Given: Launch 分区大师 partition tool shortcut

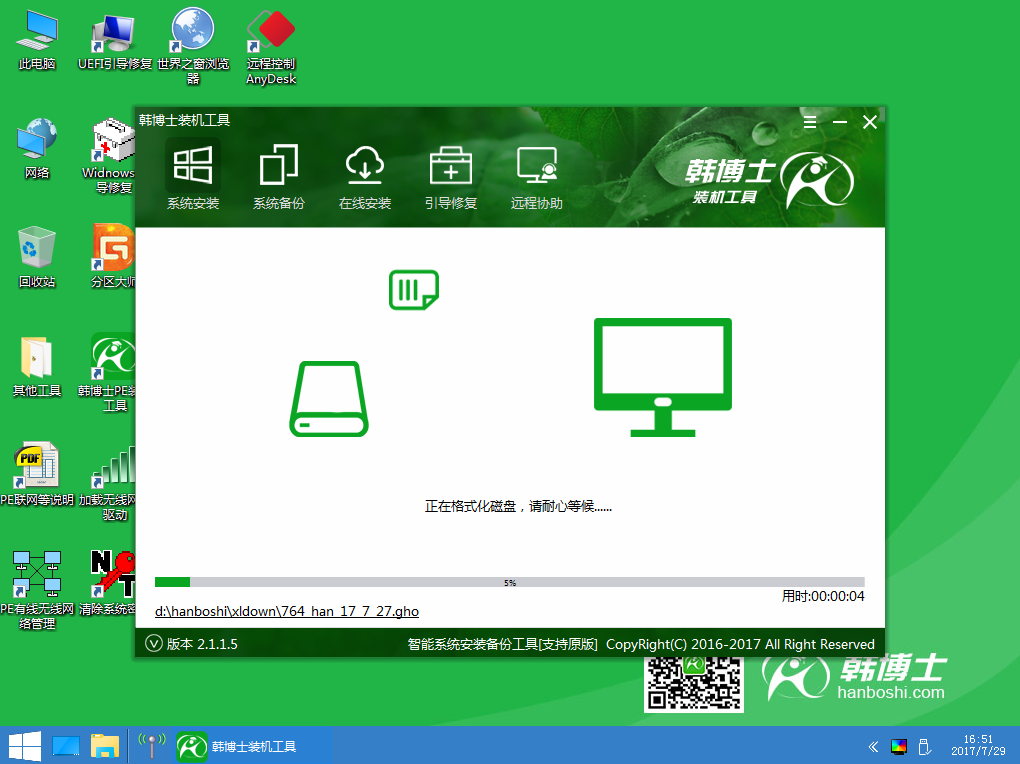Looking at the screenshot, I should pos(113,257).
